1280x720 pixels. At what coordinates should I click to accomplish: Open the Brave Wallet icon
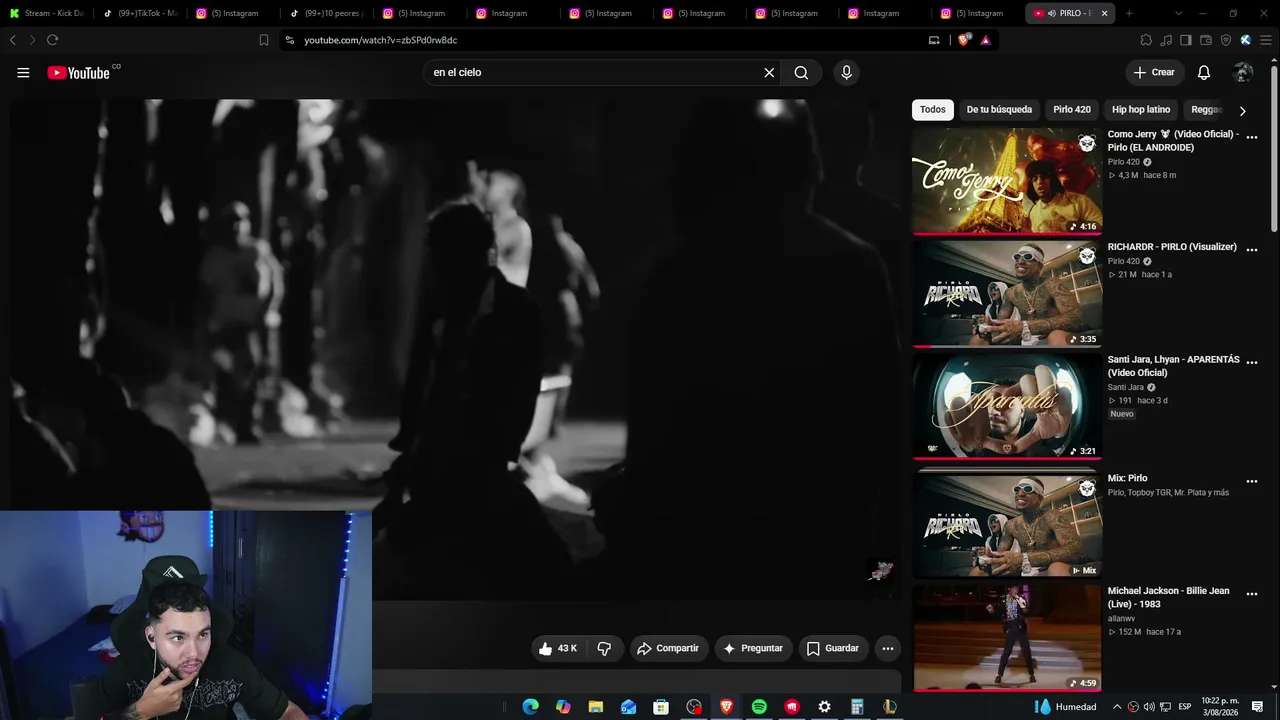tap(1206, 40)
